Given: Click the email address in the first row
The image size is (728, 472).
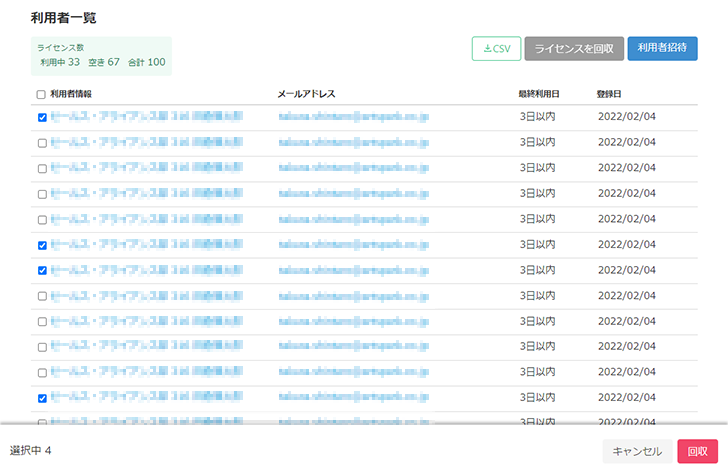Looking at the screenshot, I should click(354, 117).
